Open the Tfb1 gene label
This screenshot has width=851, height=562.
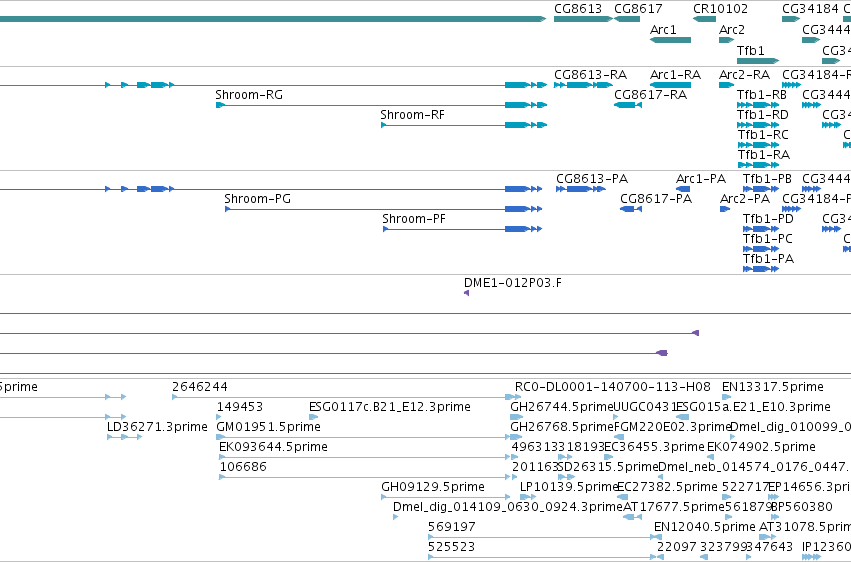tap(751, 50)
